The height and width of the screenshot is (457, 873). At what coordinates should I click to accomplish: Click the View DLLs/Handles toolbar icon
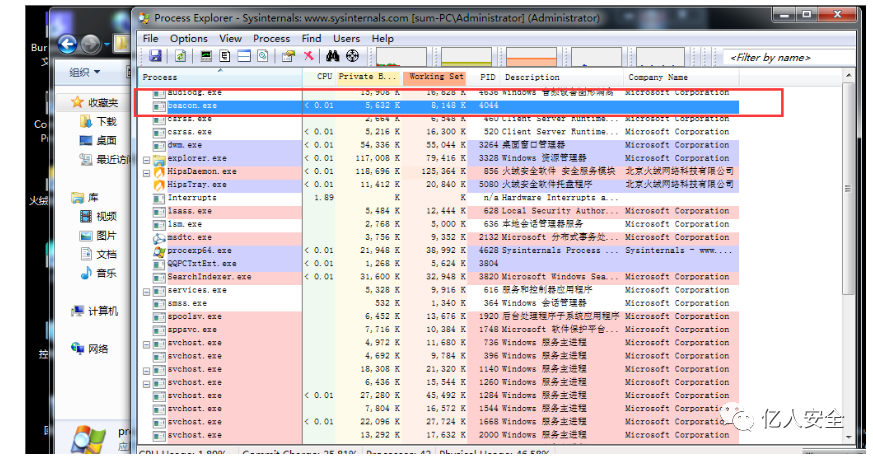(263, 56)
